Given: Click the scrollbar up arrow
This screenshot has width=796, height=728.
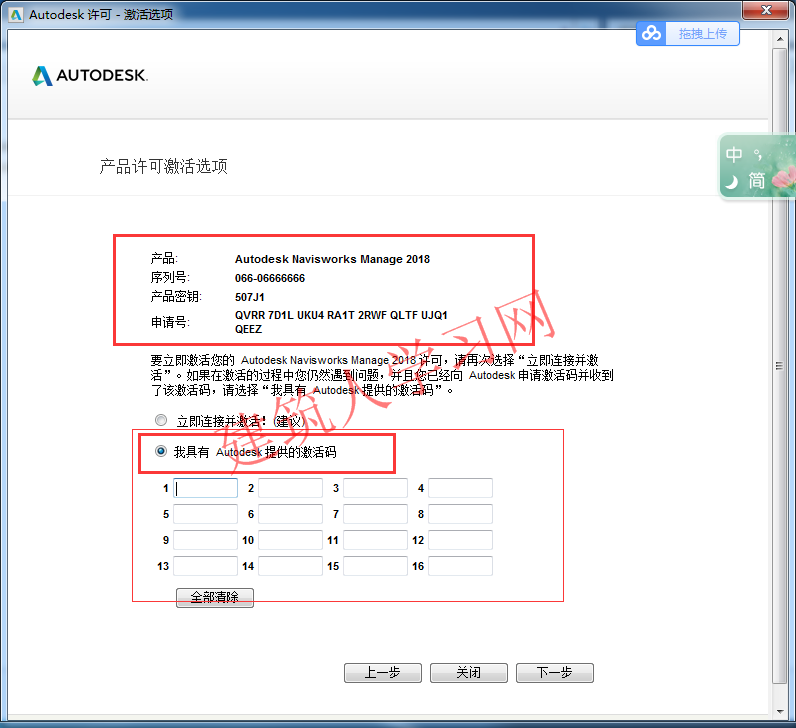Looking at the screenshot, I should click(x=780, y=39).
